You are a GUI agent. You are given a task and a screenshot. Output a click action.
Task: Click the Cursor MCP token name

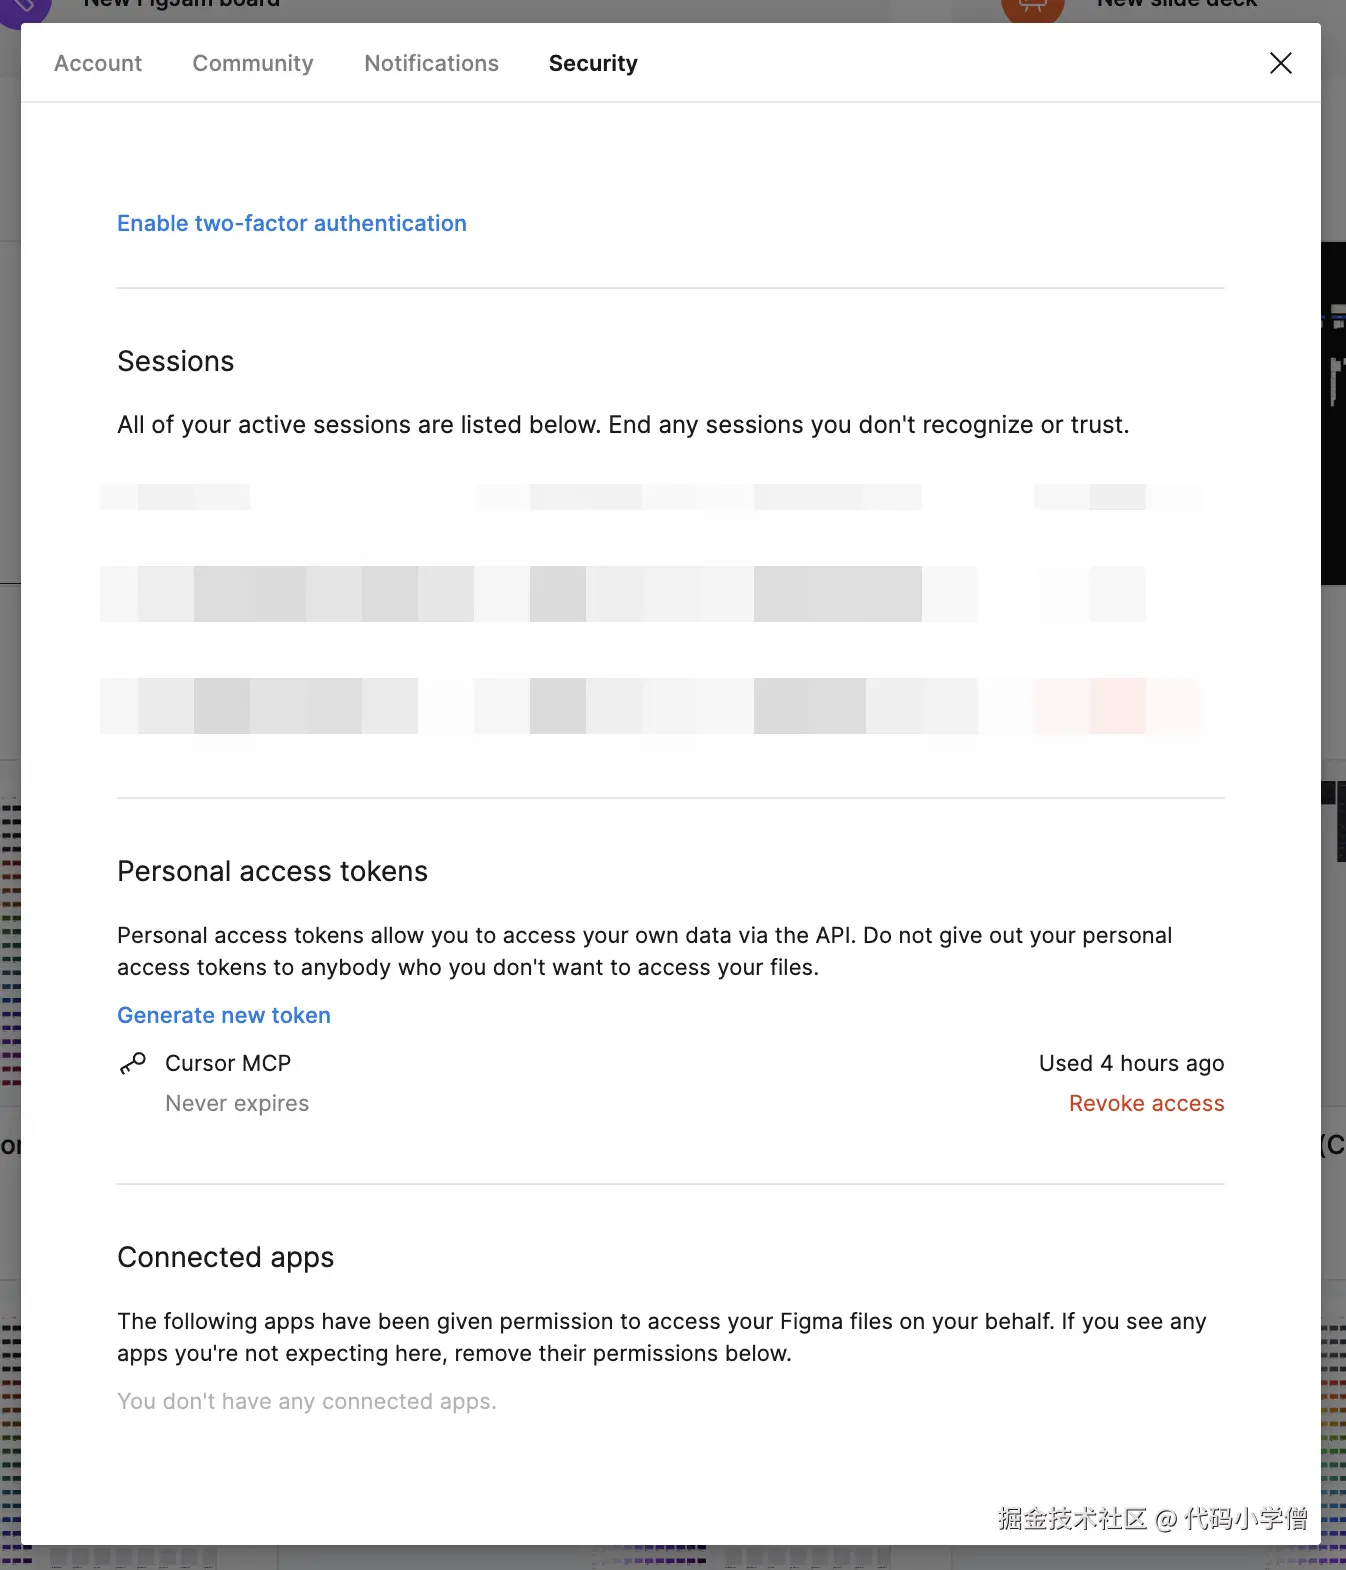tap(228, 1063)
